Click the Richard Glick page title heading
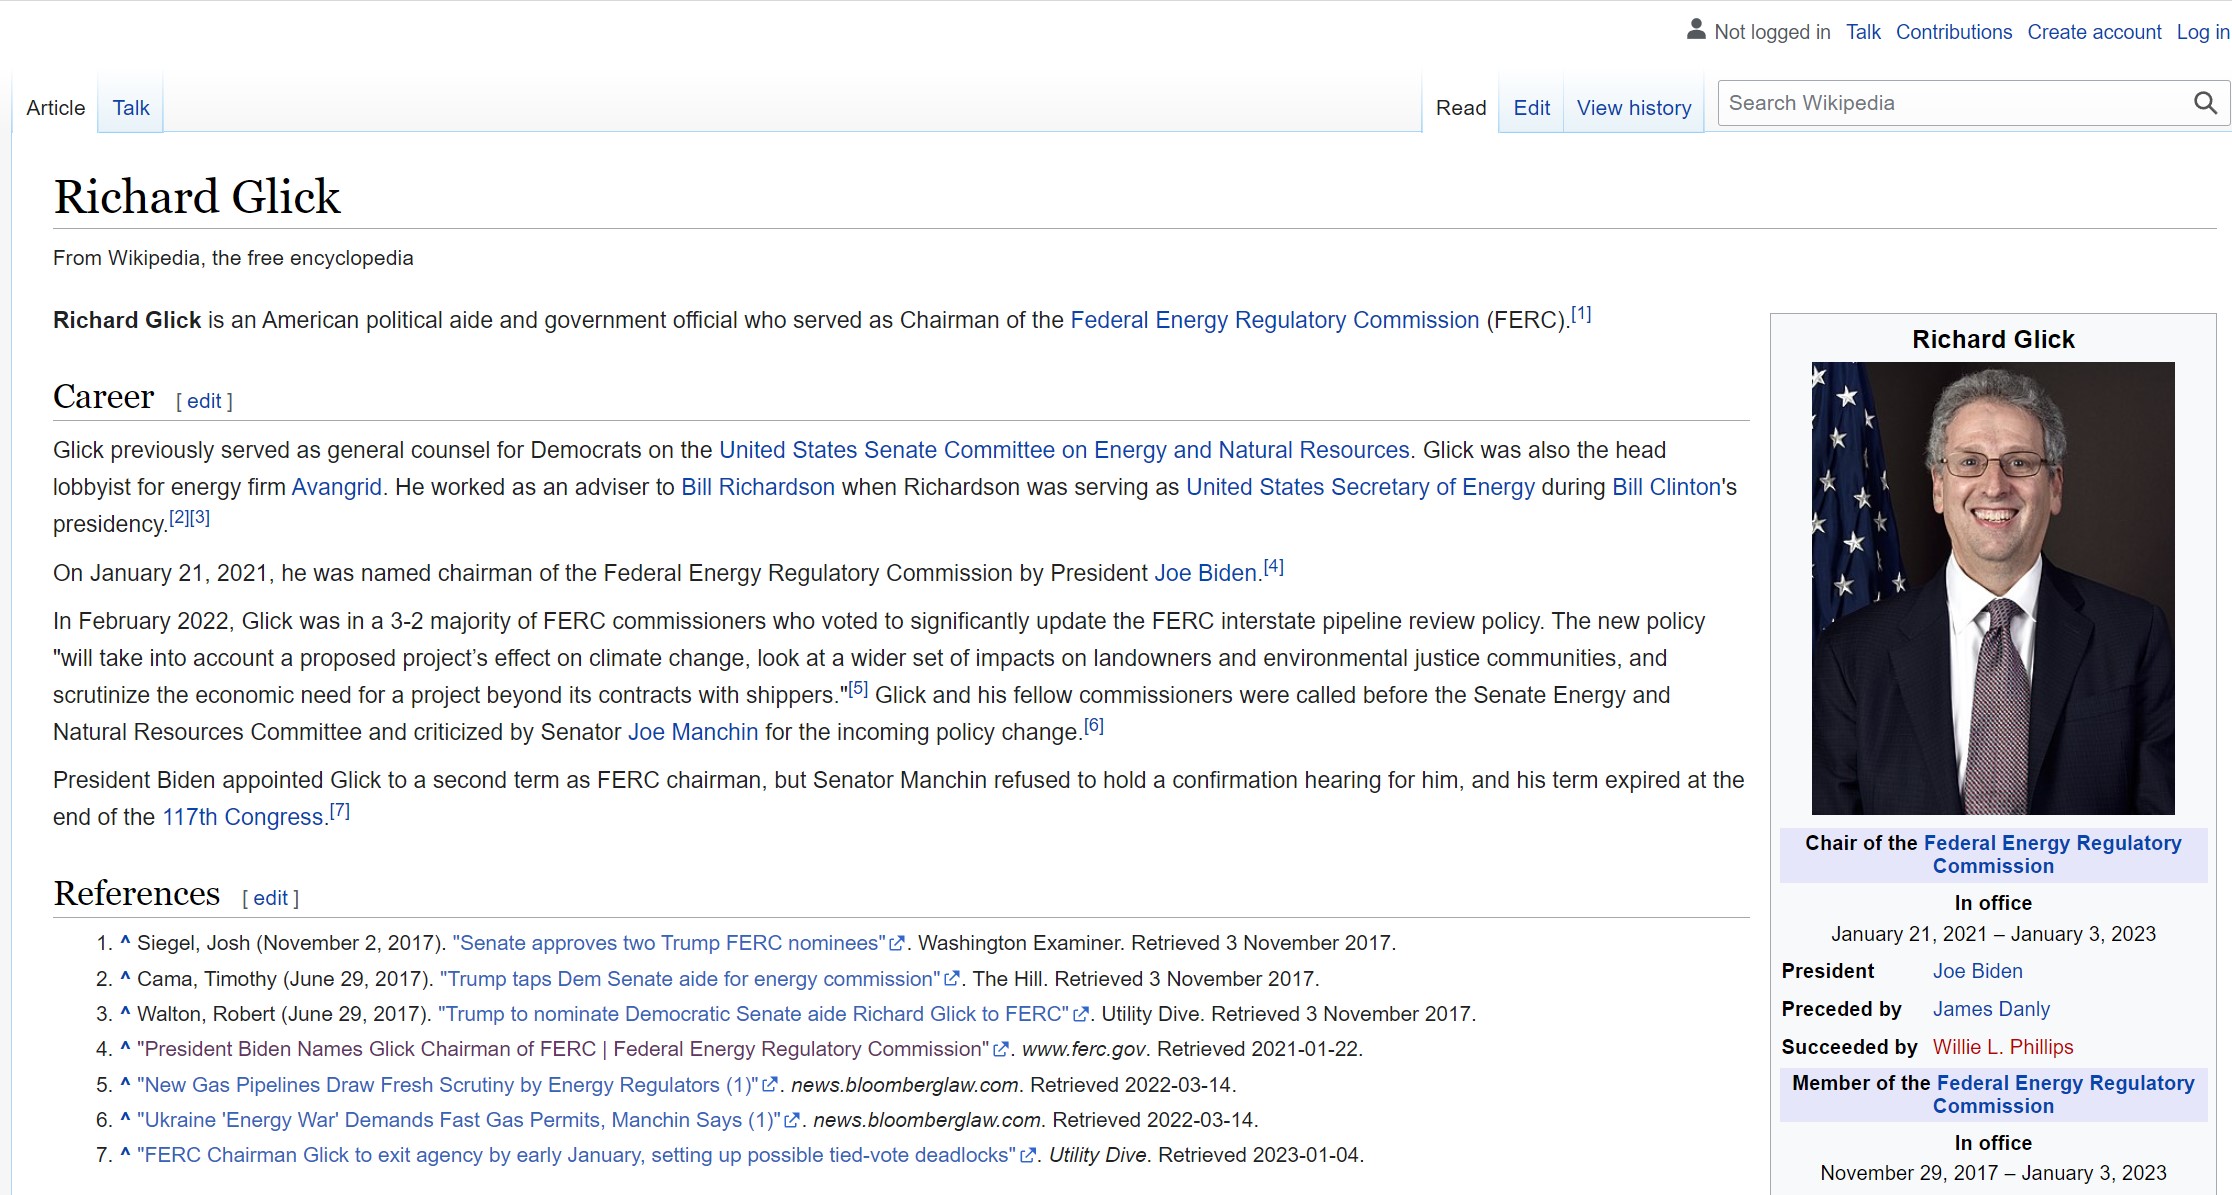Image resolution: width=2232 pixels, height=1195 pixels. coord(197,196)
